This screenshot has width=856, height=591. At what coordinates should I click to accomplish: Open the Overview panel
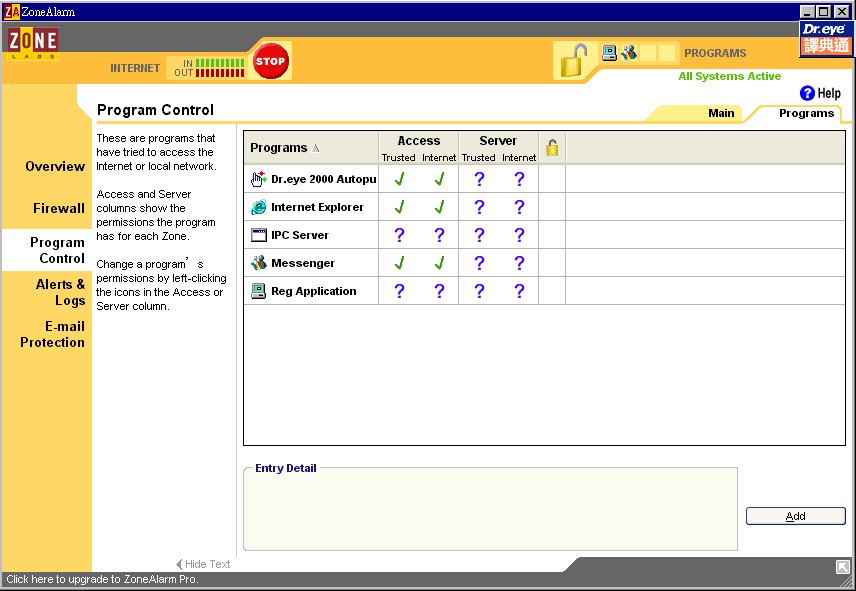[x=55, y=166]
